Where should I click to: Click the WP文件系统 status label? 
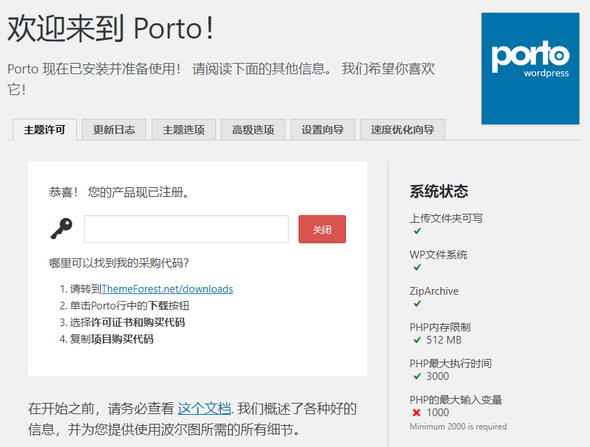[x=438, y=255]
